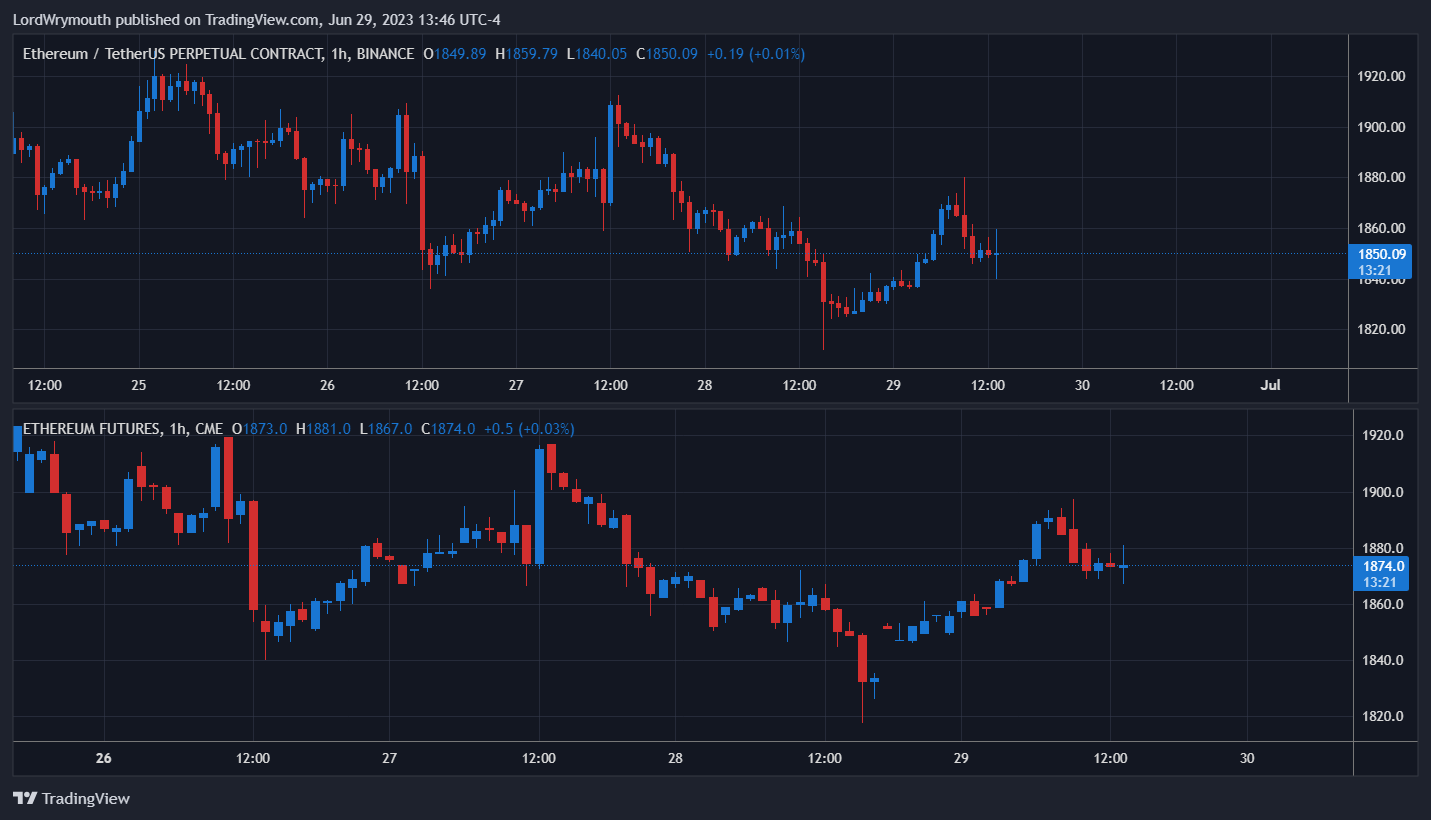Viewport: 1431px width, 820px height.
Task: Click the 27 date label on top time axis
Action: [516, 385]
